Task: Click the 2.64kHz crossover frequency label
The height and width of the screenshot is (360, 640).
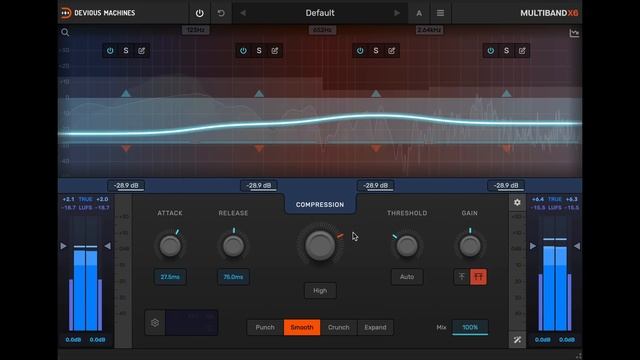Action: click(429, 30)
